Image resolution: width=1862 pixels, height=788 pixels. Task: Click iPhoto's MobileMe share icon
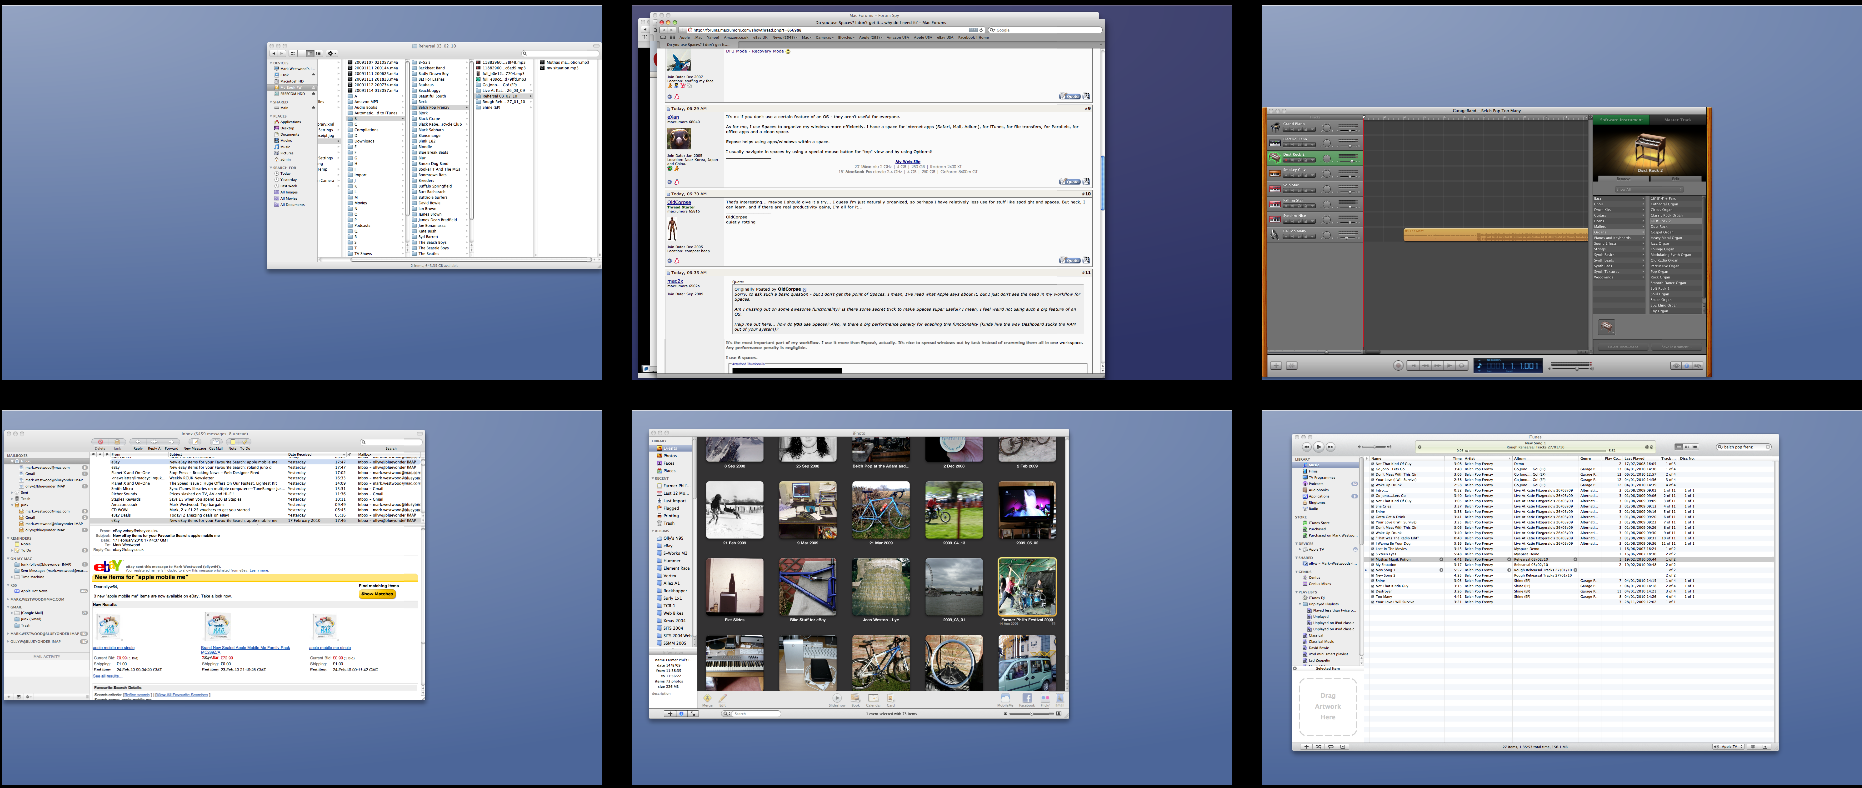click(x=1005, y=698)
